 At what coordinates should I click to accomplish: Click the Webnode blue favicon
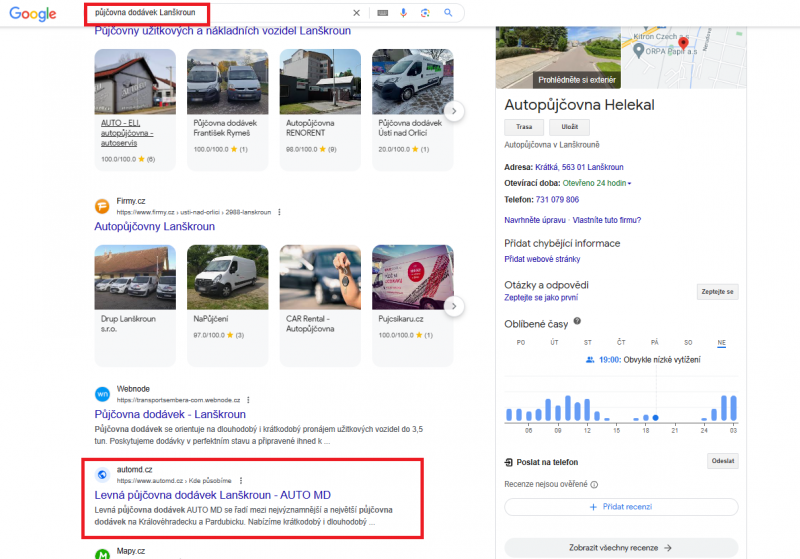click(103, 394)
